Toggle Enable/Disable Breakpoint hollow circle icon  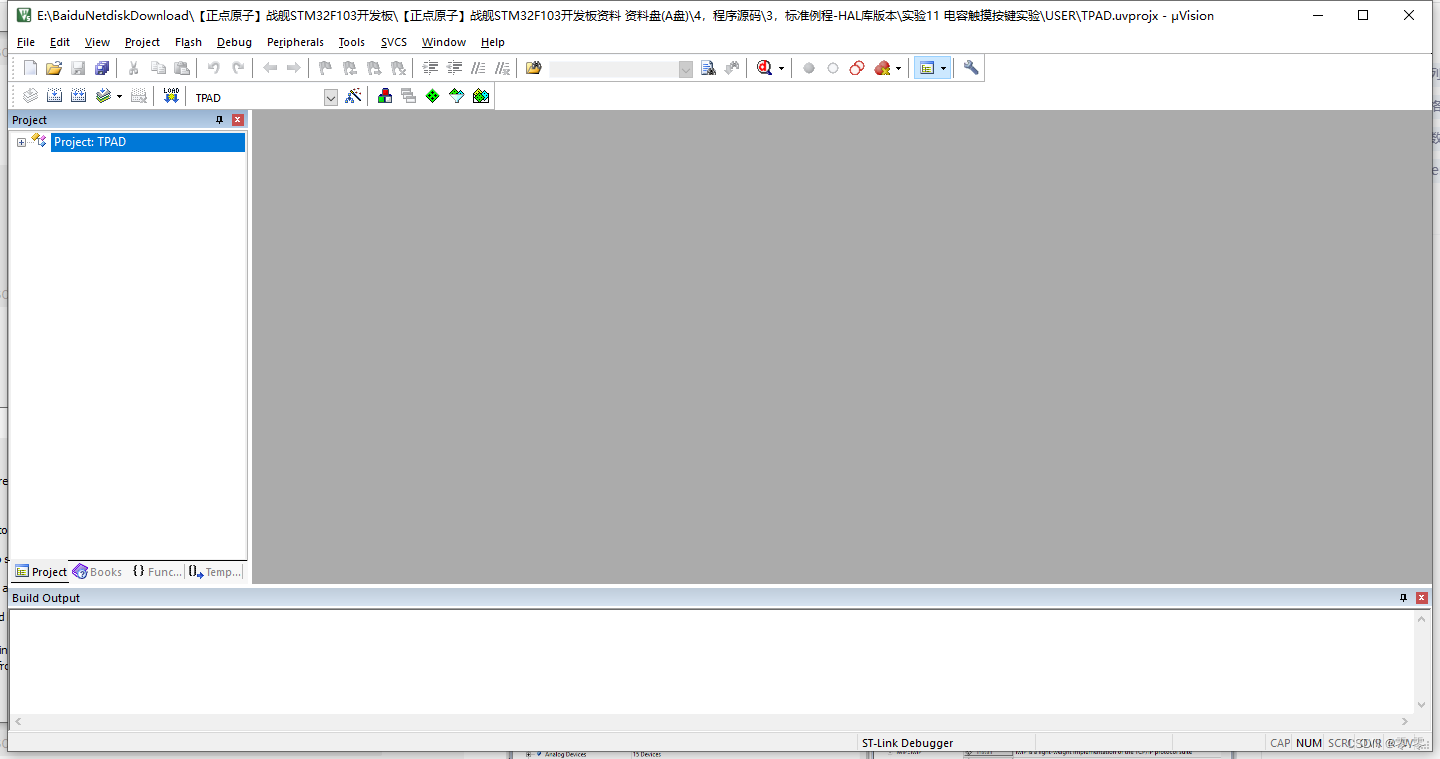pos(833,68)
